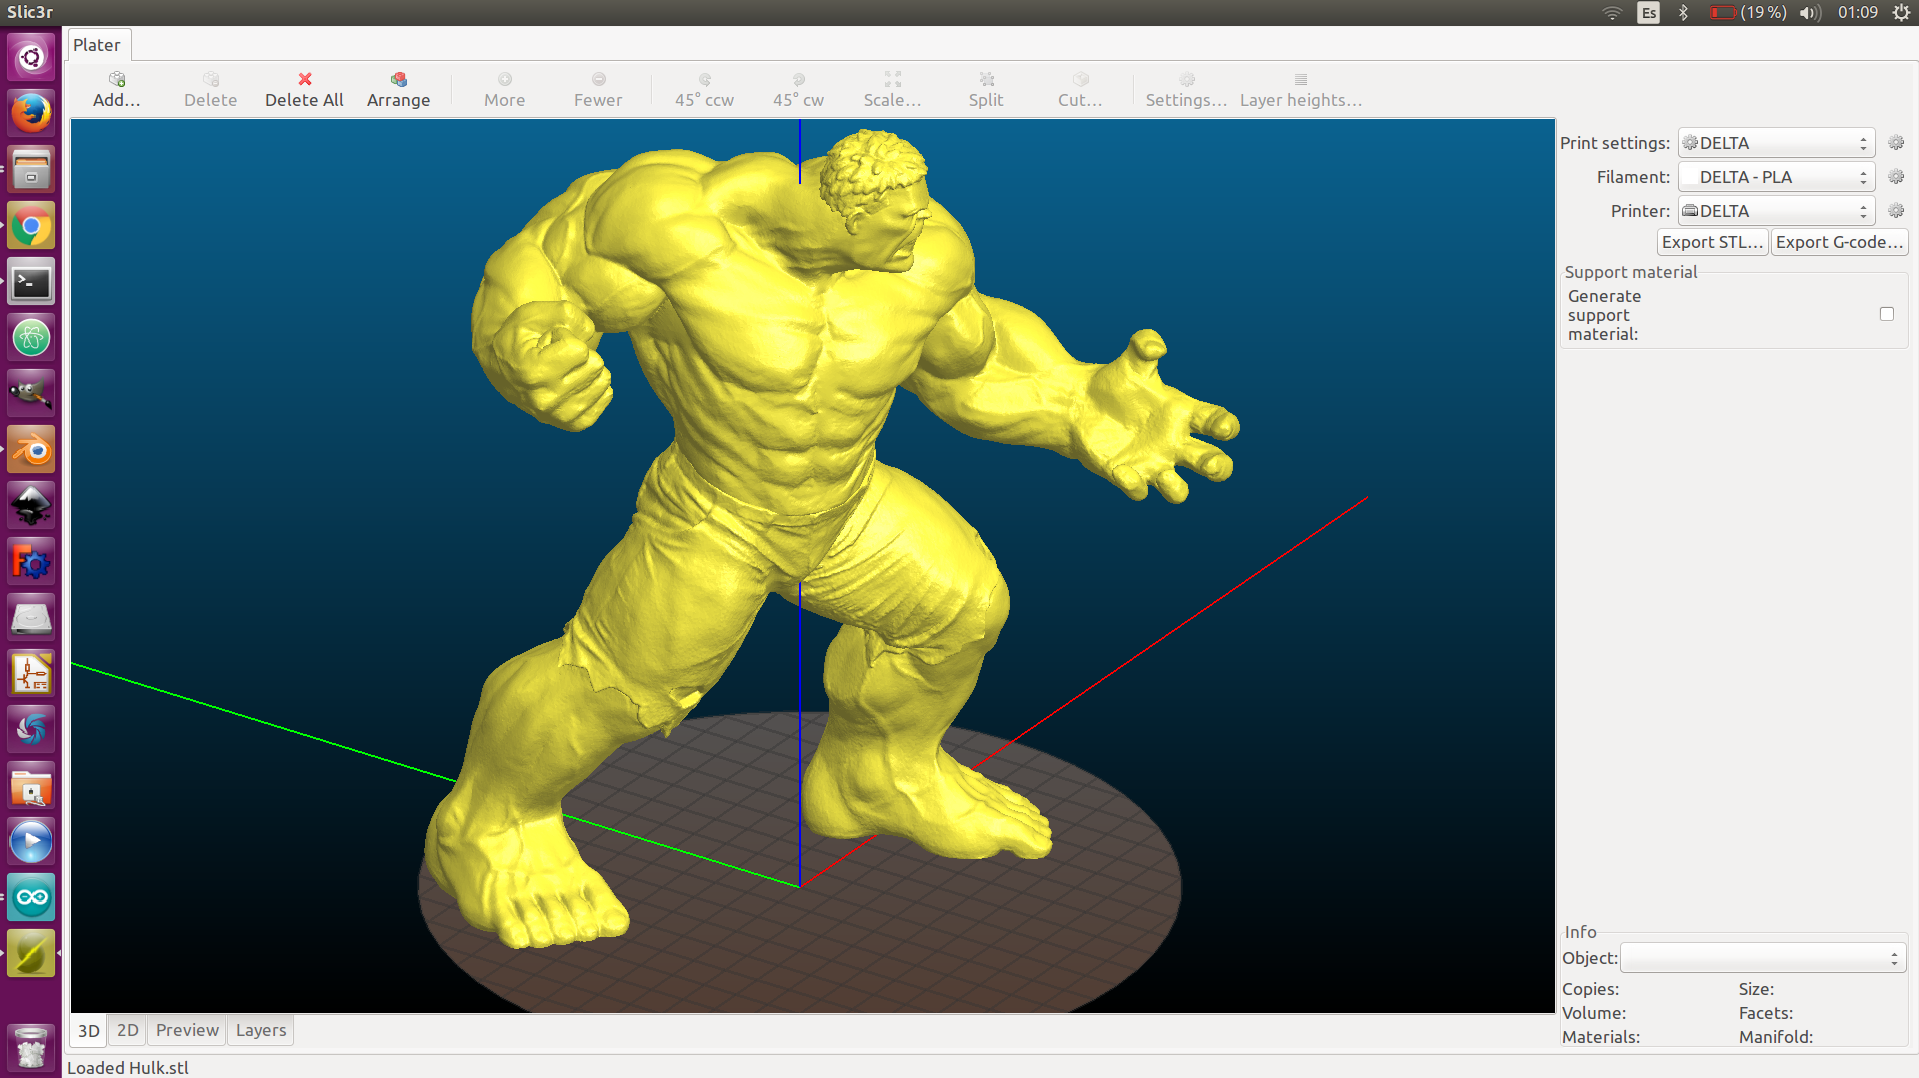The width and height of the screenshot is (1919, 1078).
Task: Click the 'Loaded Hulk.stl' status text
Action: [x=128, y=1068]
